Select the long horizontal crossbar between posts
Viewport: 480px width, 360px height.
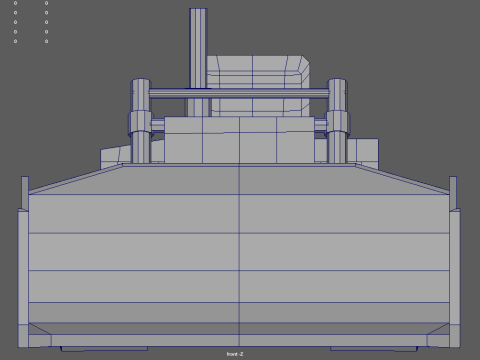[239, 93]
